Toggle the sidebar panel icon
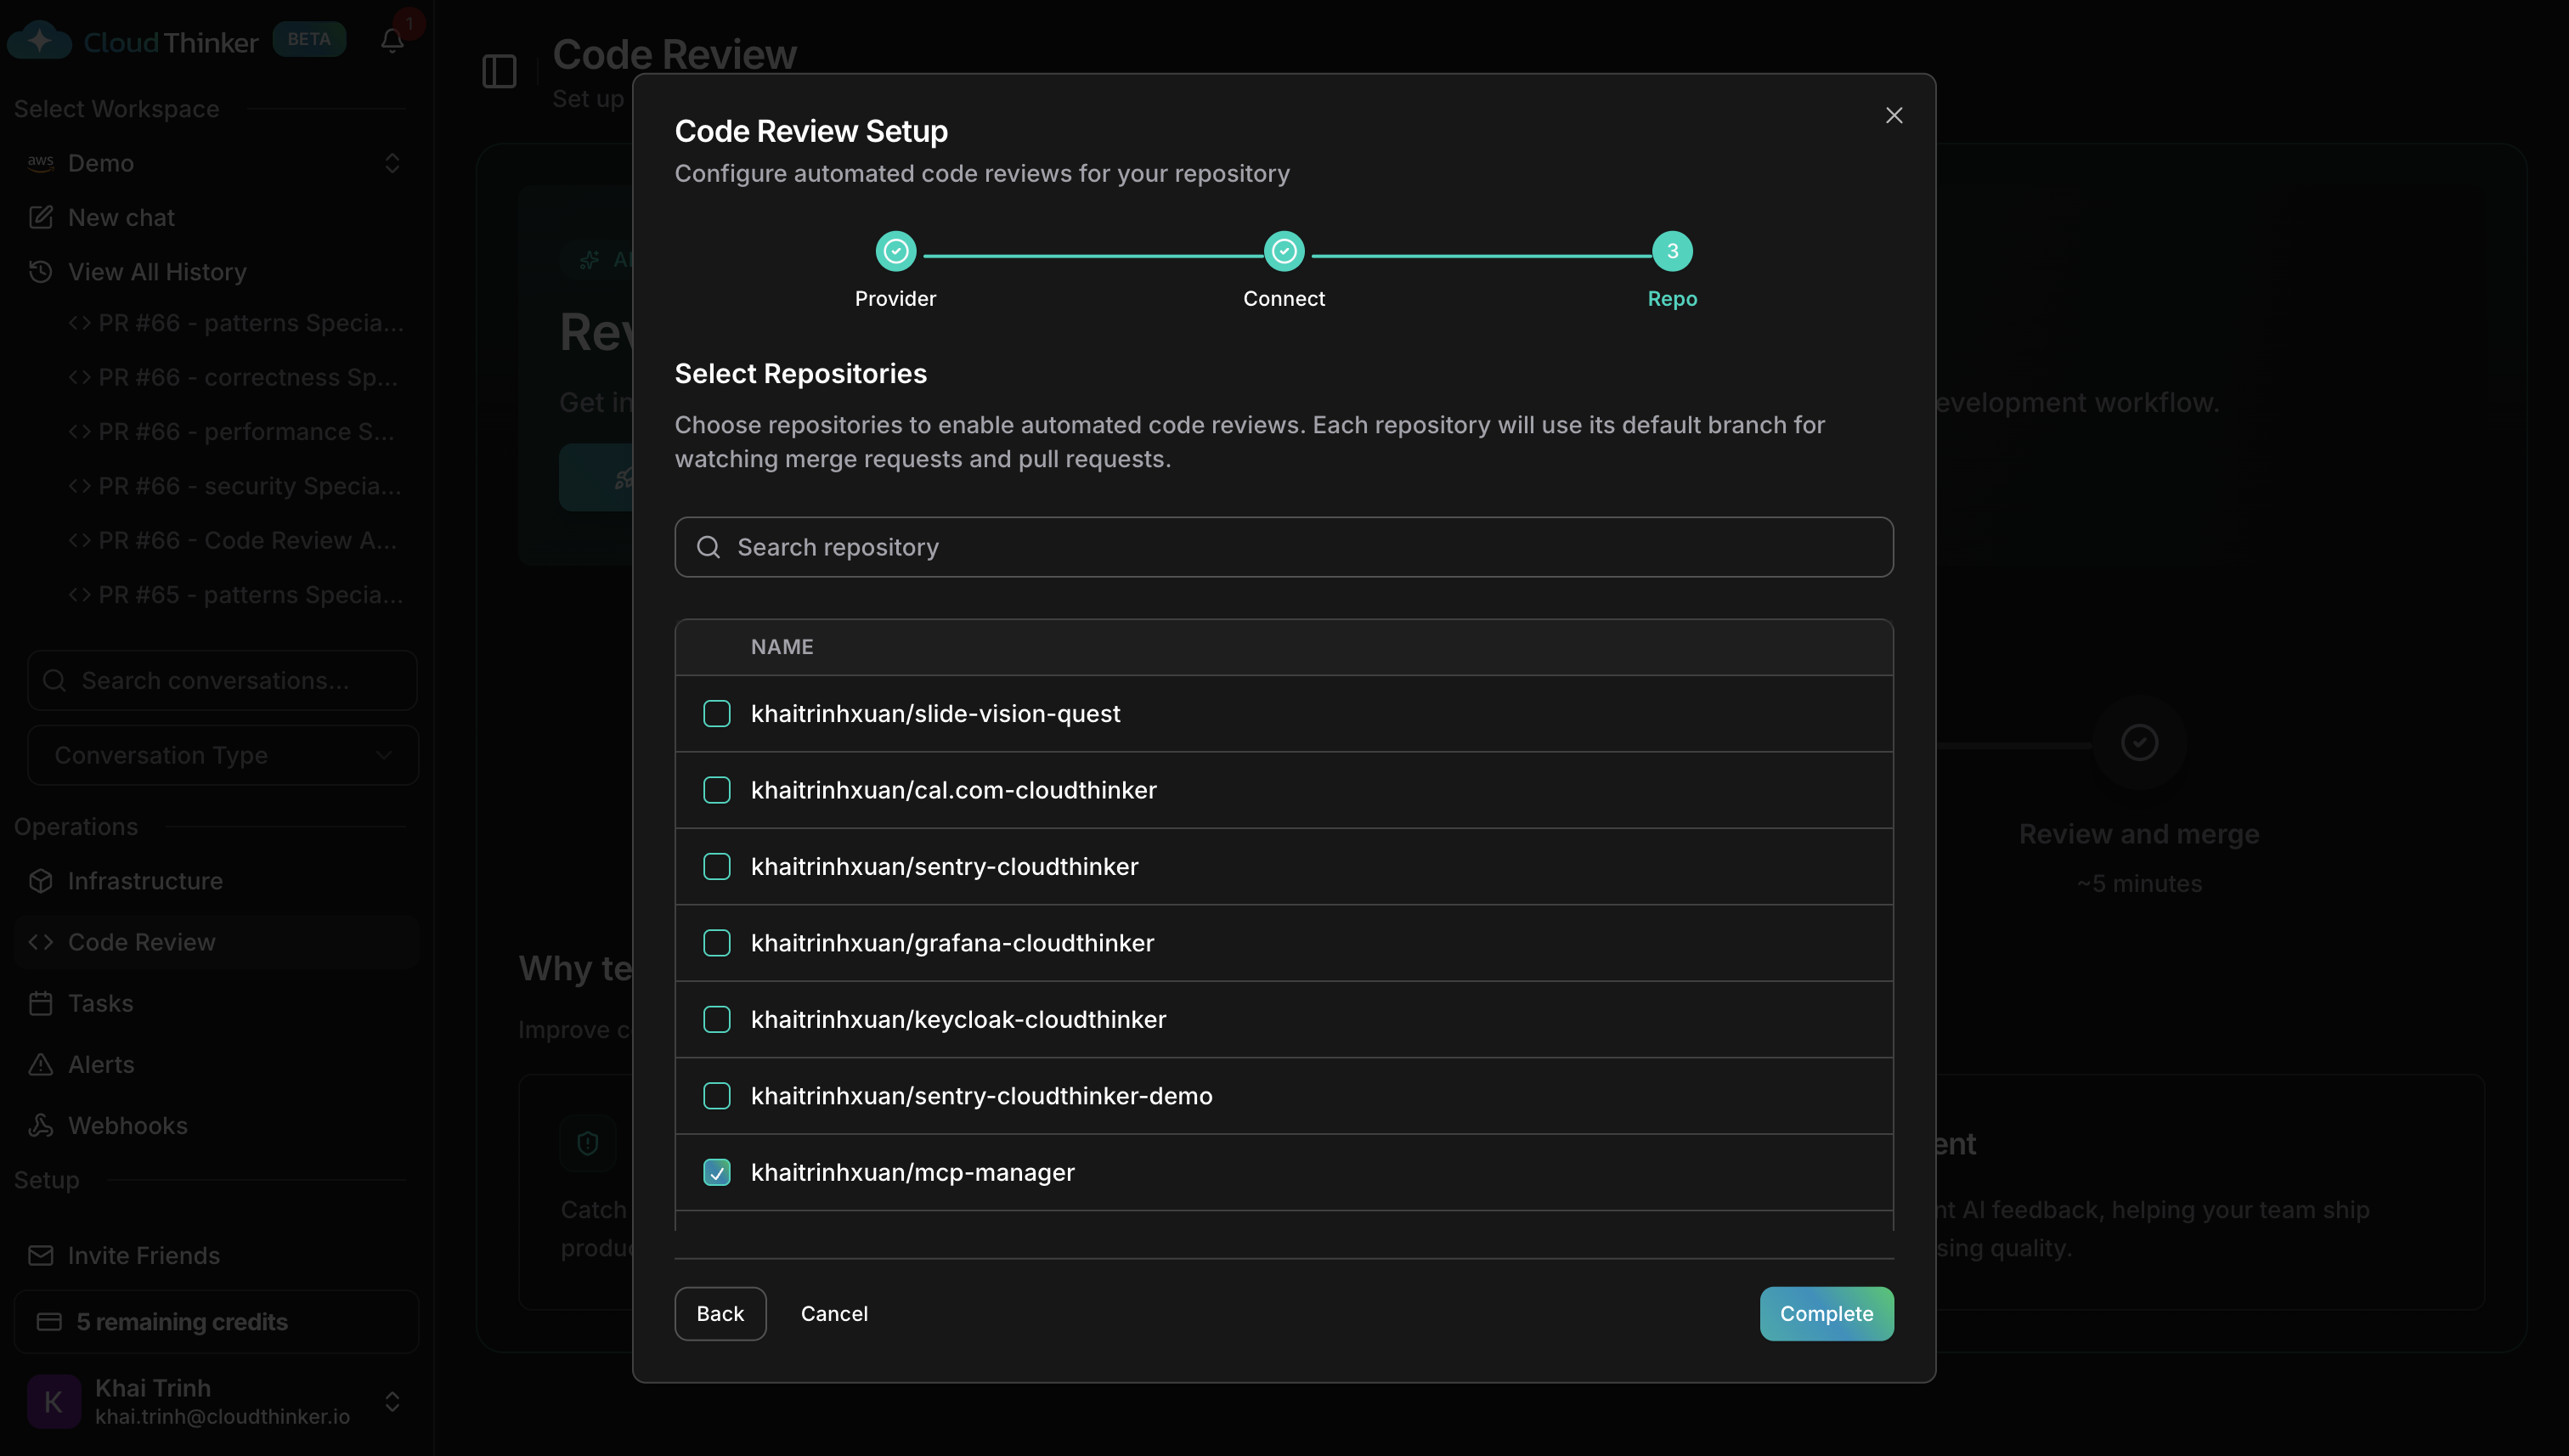2569x1456 pixels. tap(499, 72)
